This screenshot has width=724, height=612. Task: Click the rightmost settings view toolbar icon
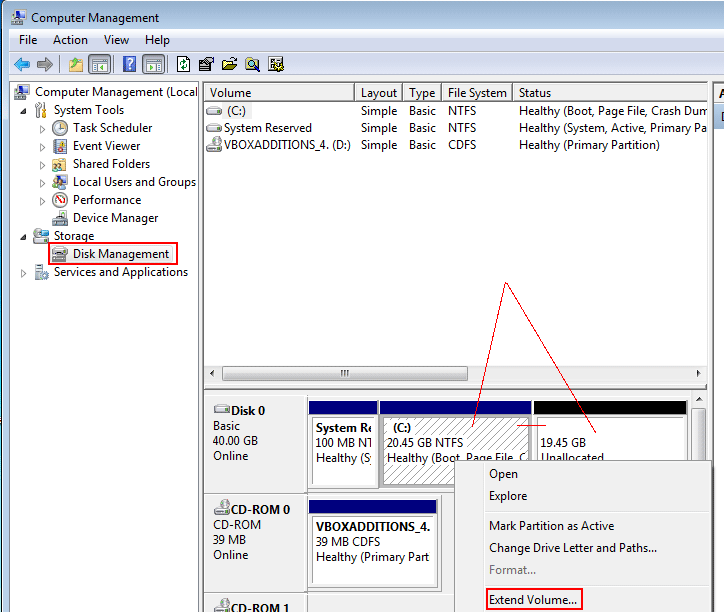276,64
